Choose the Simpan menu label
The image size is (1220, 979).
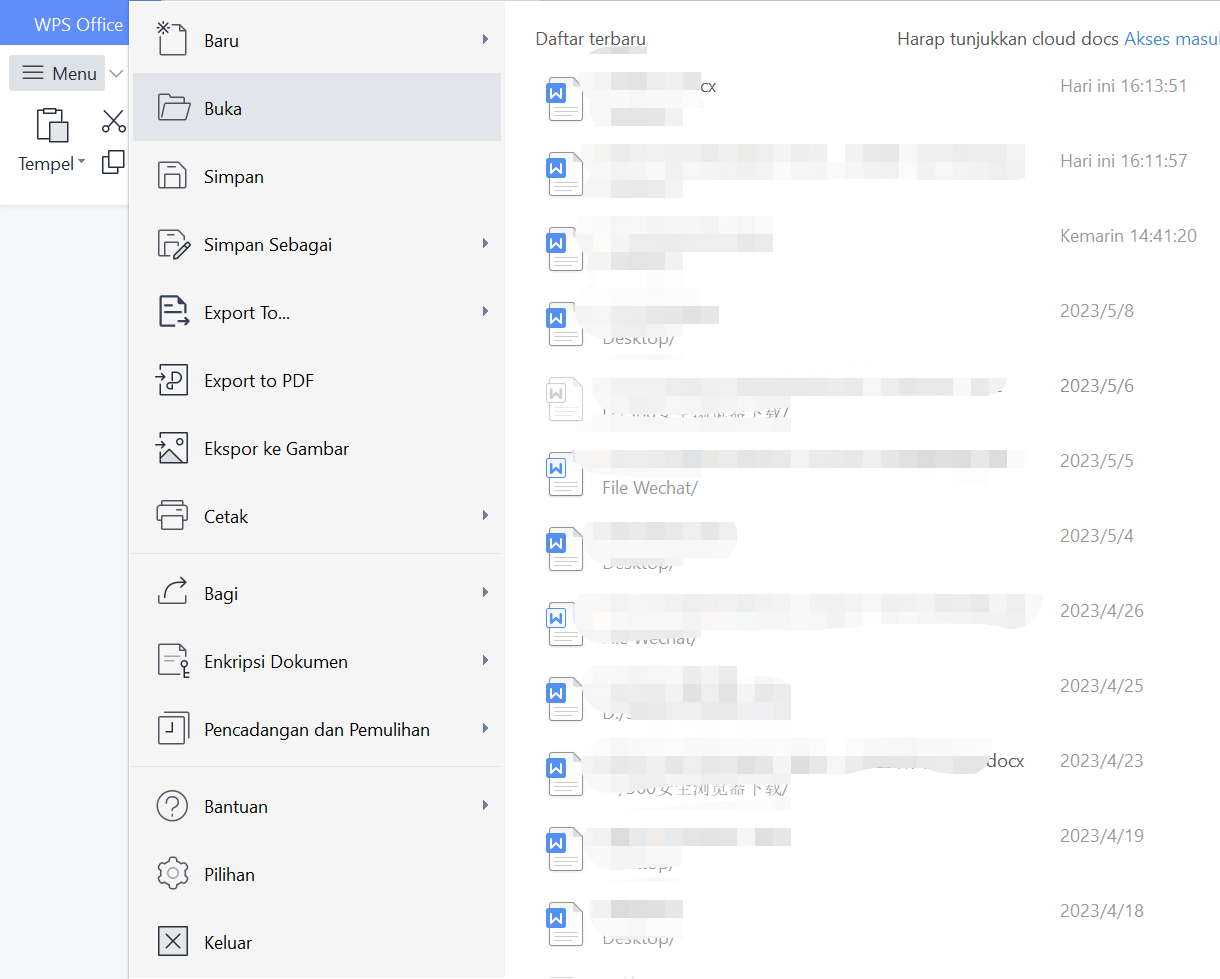[x=234, y=177]
